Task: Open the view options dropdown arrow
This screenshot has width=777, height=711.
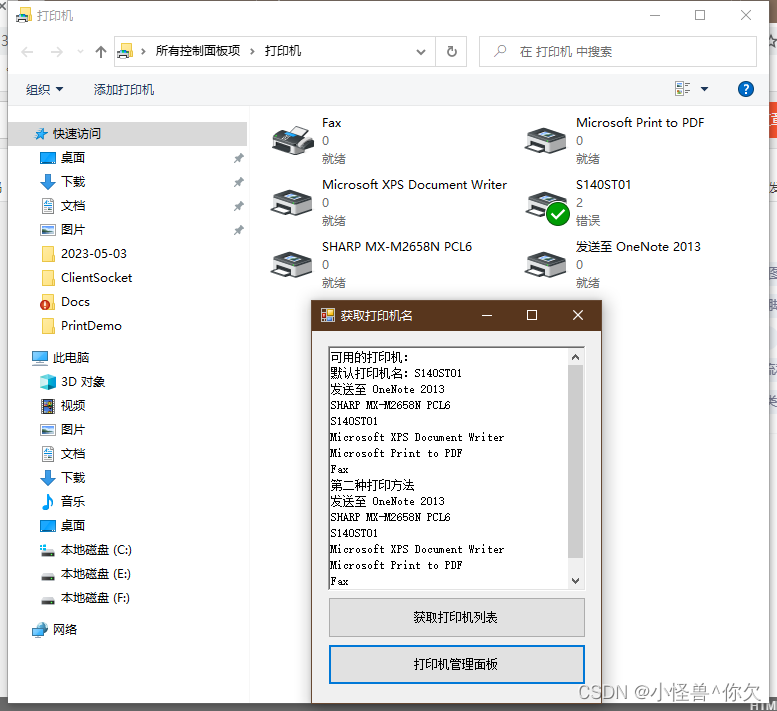Action: pyautogui.click(x=704, y=89)
